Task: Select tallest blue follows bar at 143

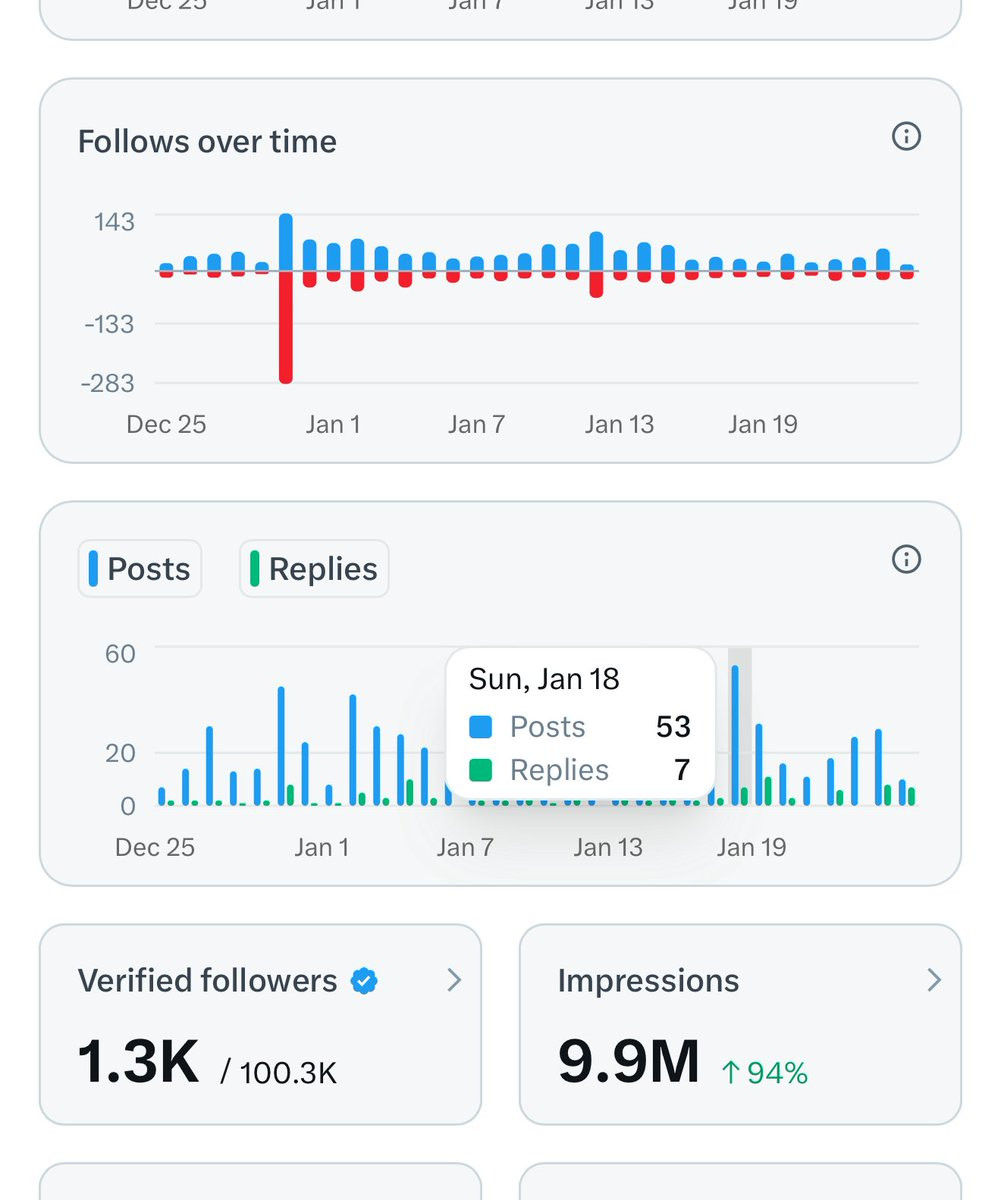Action: [286, 242]
